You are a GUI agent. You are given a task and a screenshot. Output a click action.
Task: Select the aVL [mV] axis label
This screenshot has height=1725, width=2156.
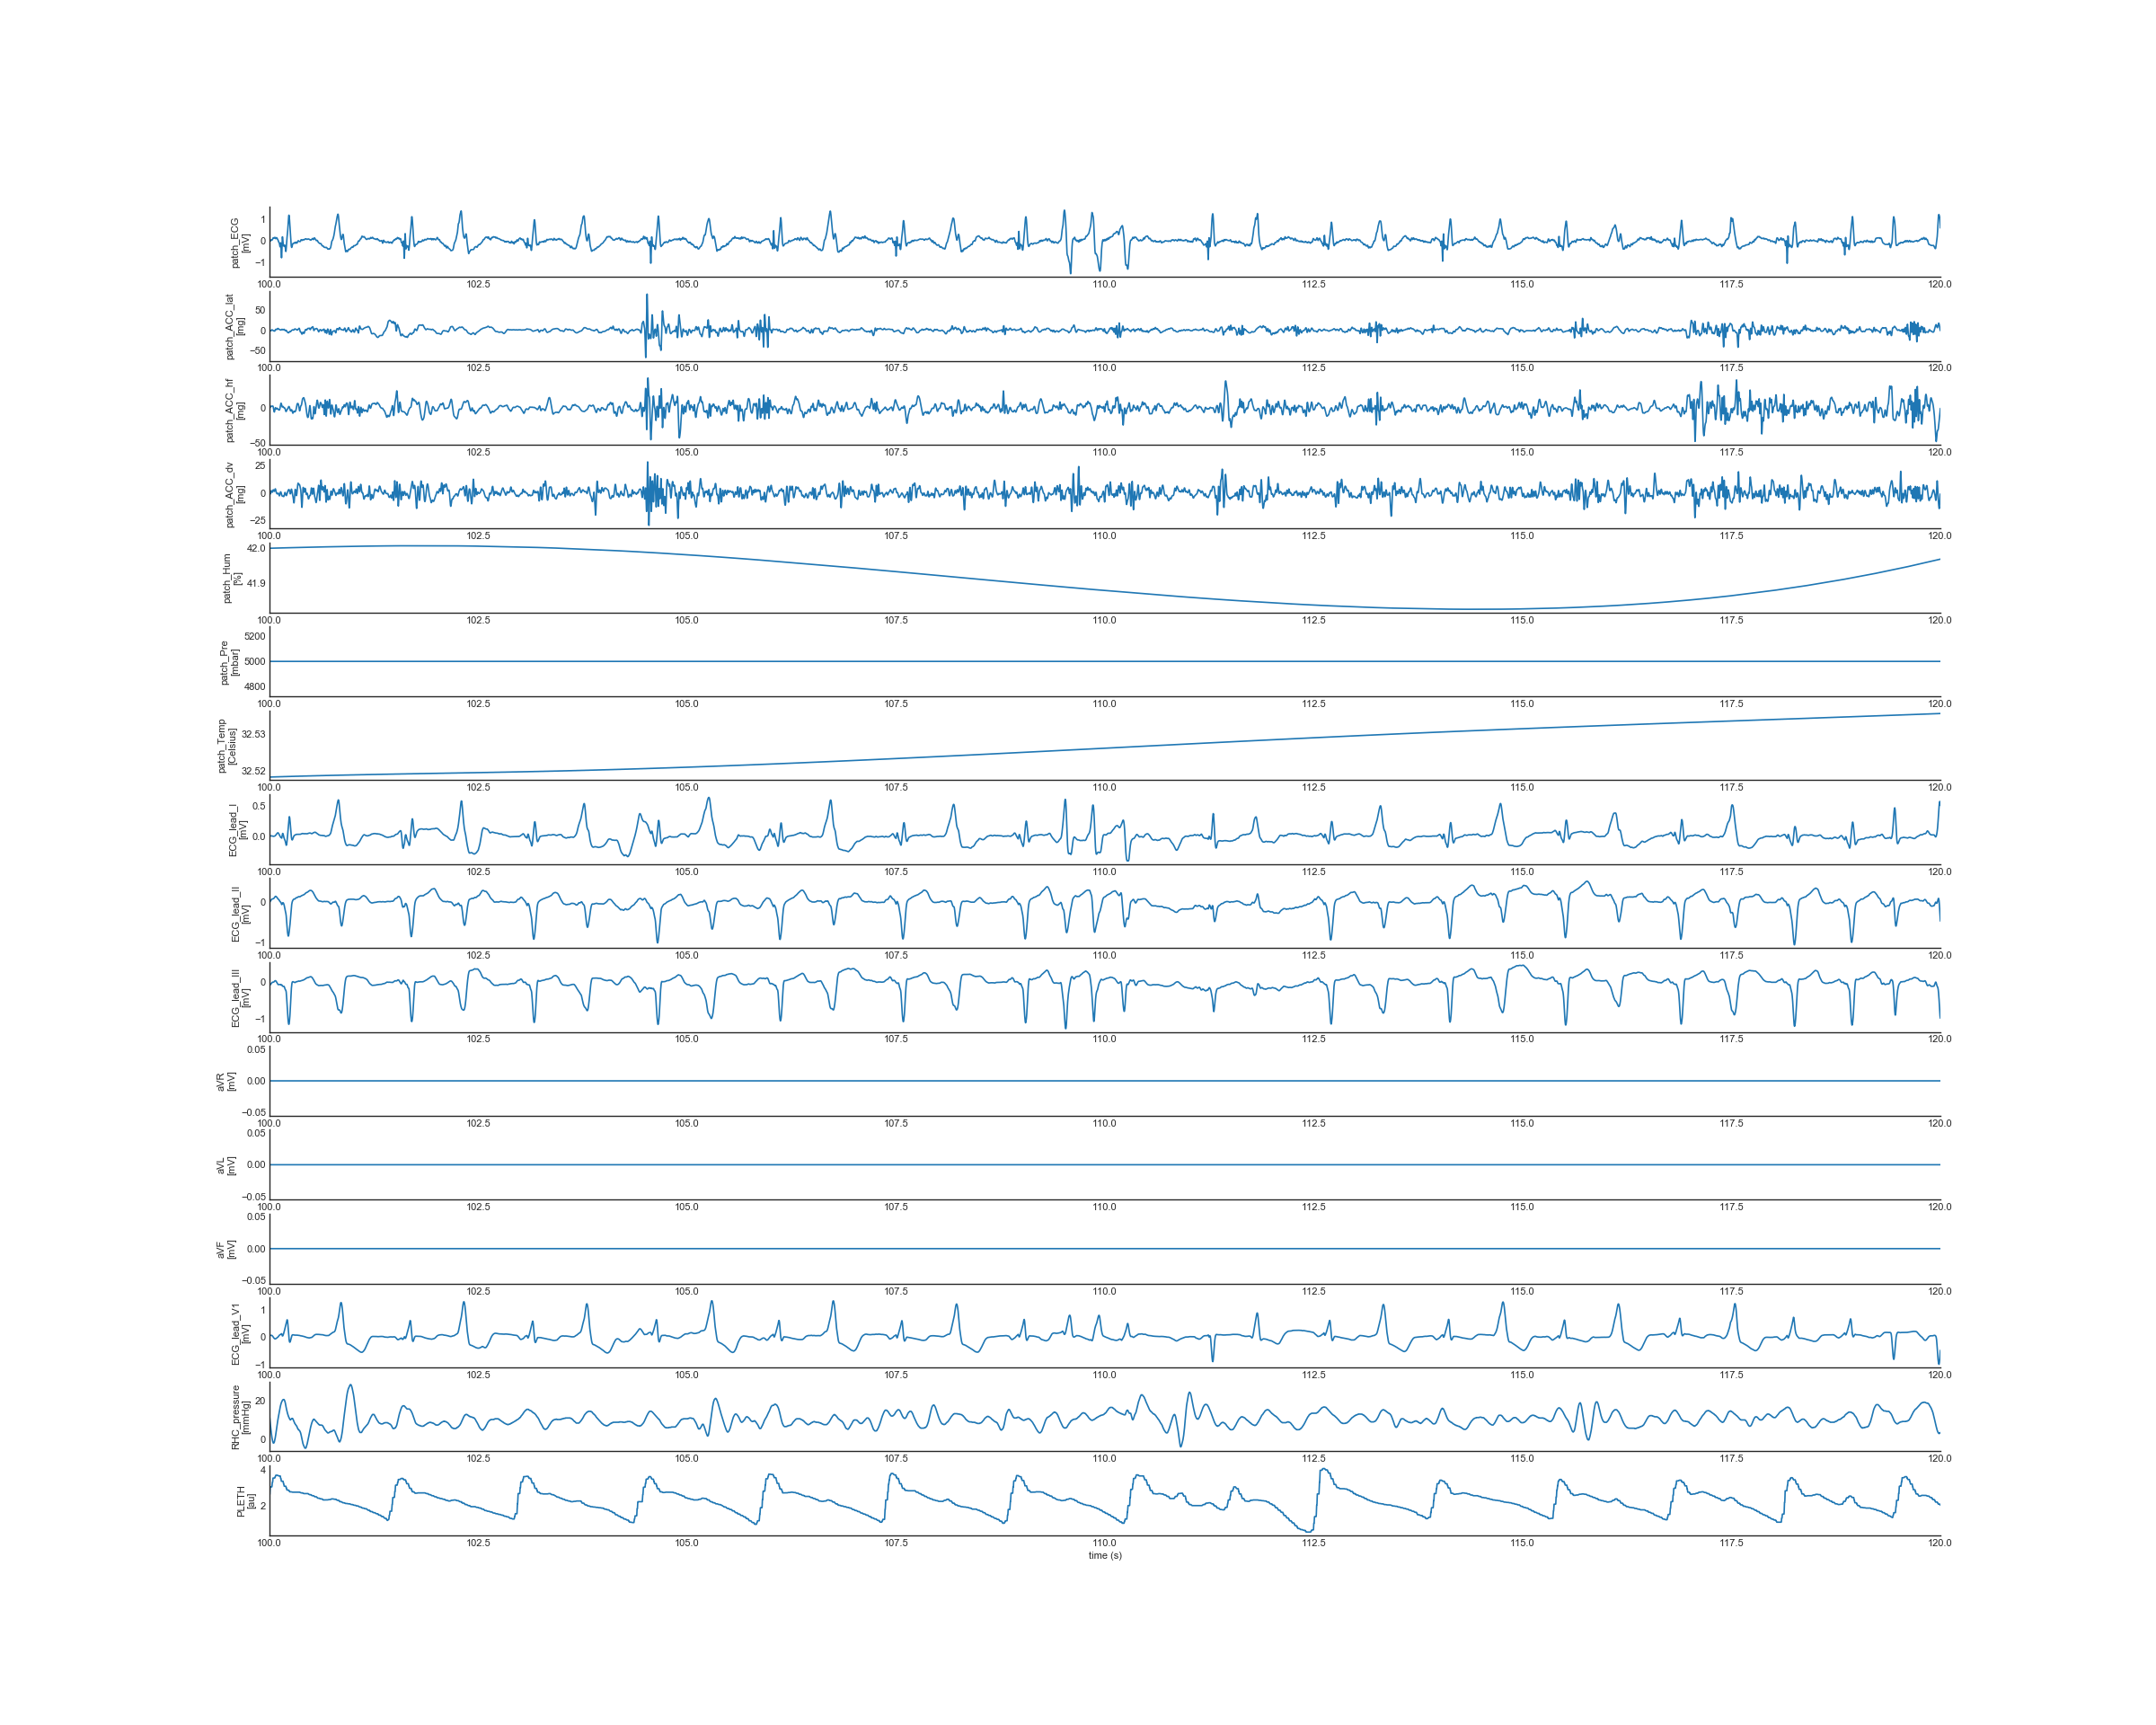[226, 1166]
